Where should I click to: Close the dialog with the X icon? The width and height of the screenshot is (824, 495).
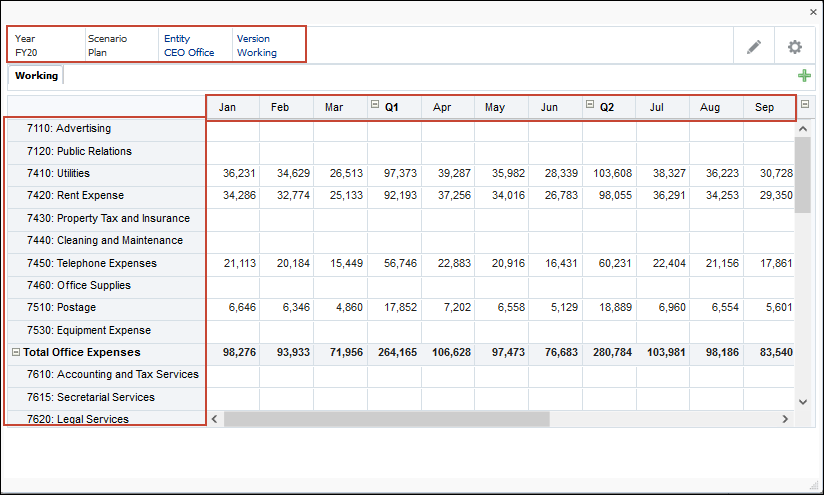[813, 12]
